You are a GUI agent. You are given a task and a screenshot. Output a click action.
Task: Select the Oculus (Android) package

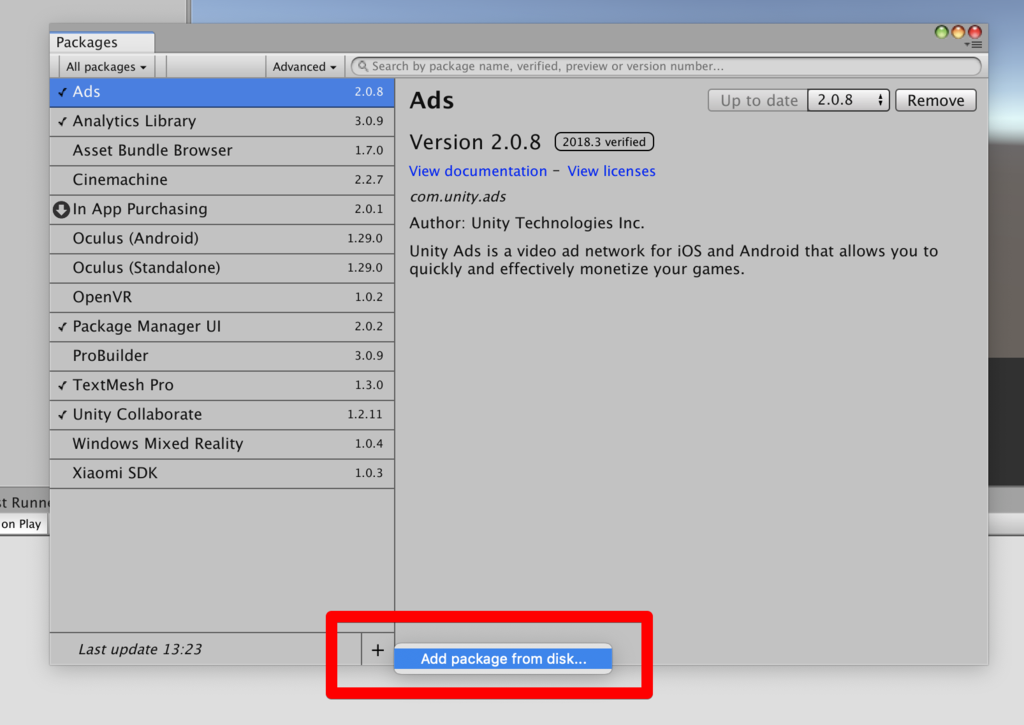[222, 239]
